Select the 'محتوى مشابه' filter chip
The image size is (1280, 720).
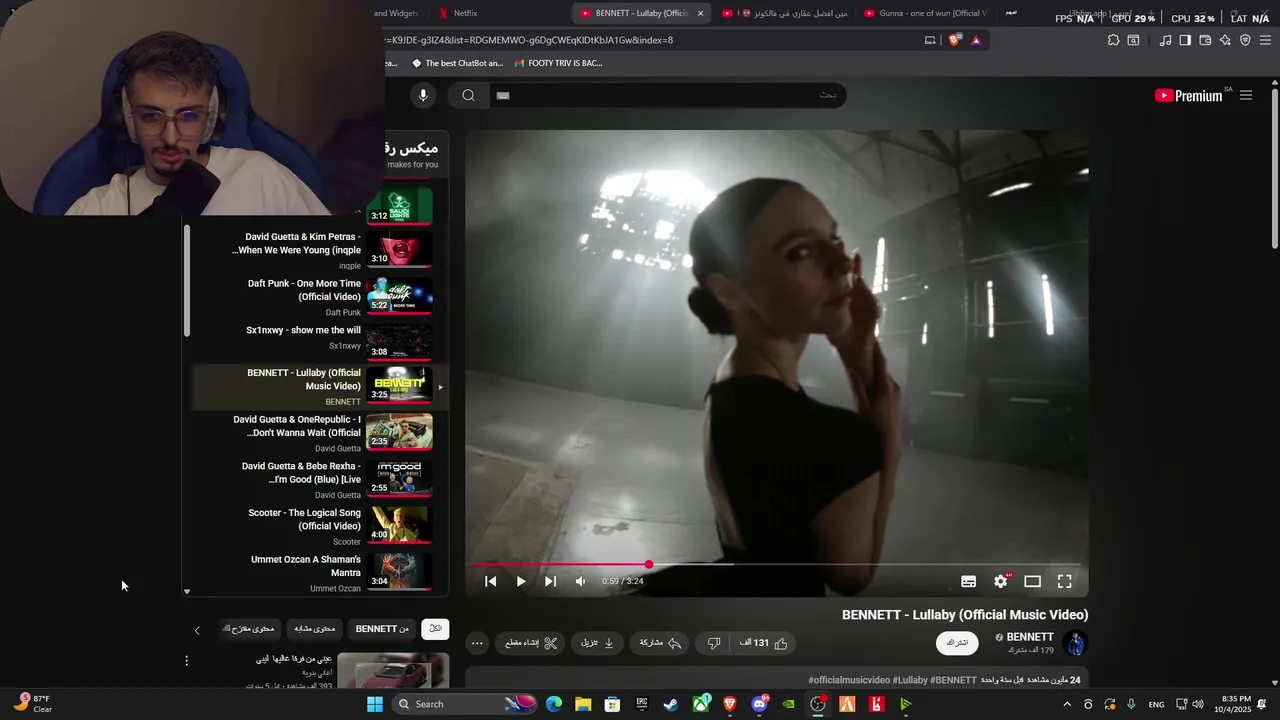coord(314,629)
